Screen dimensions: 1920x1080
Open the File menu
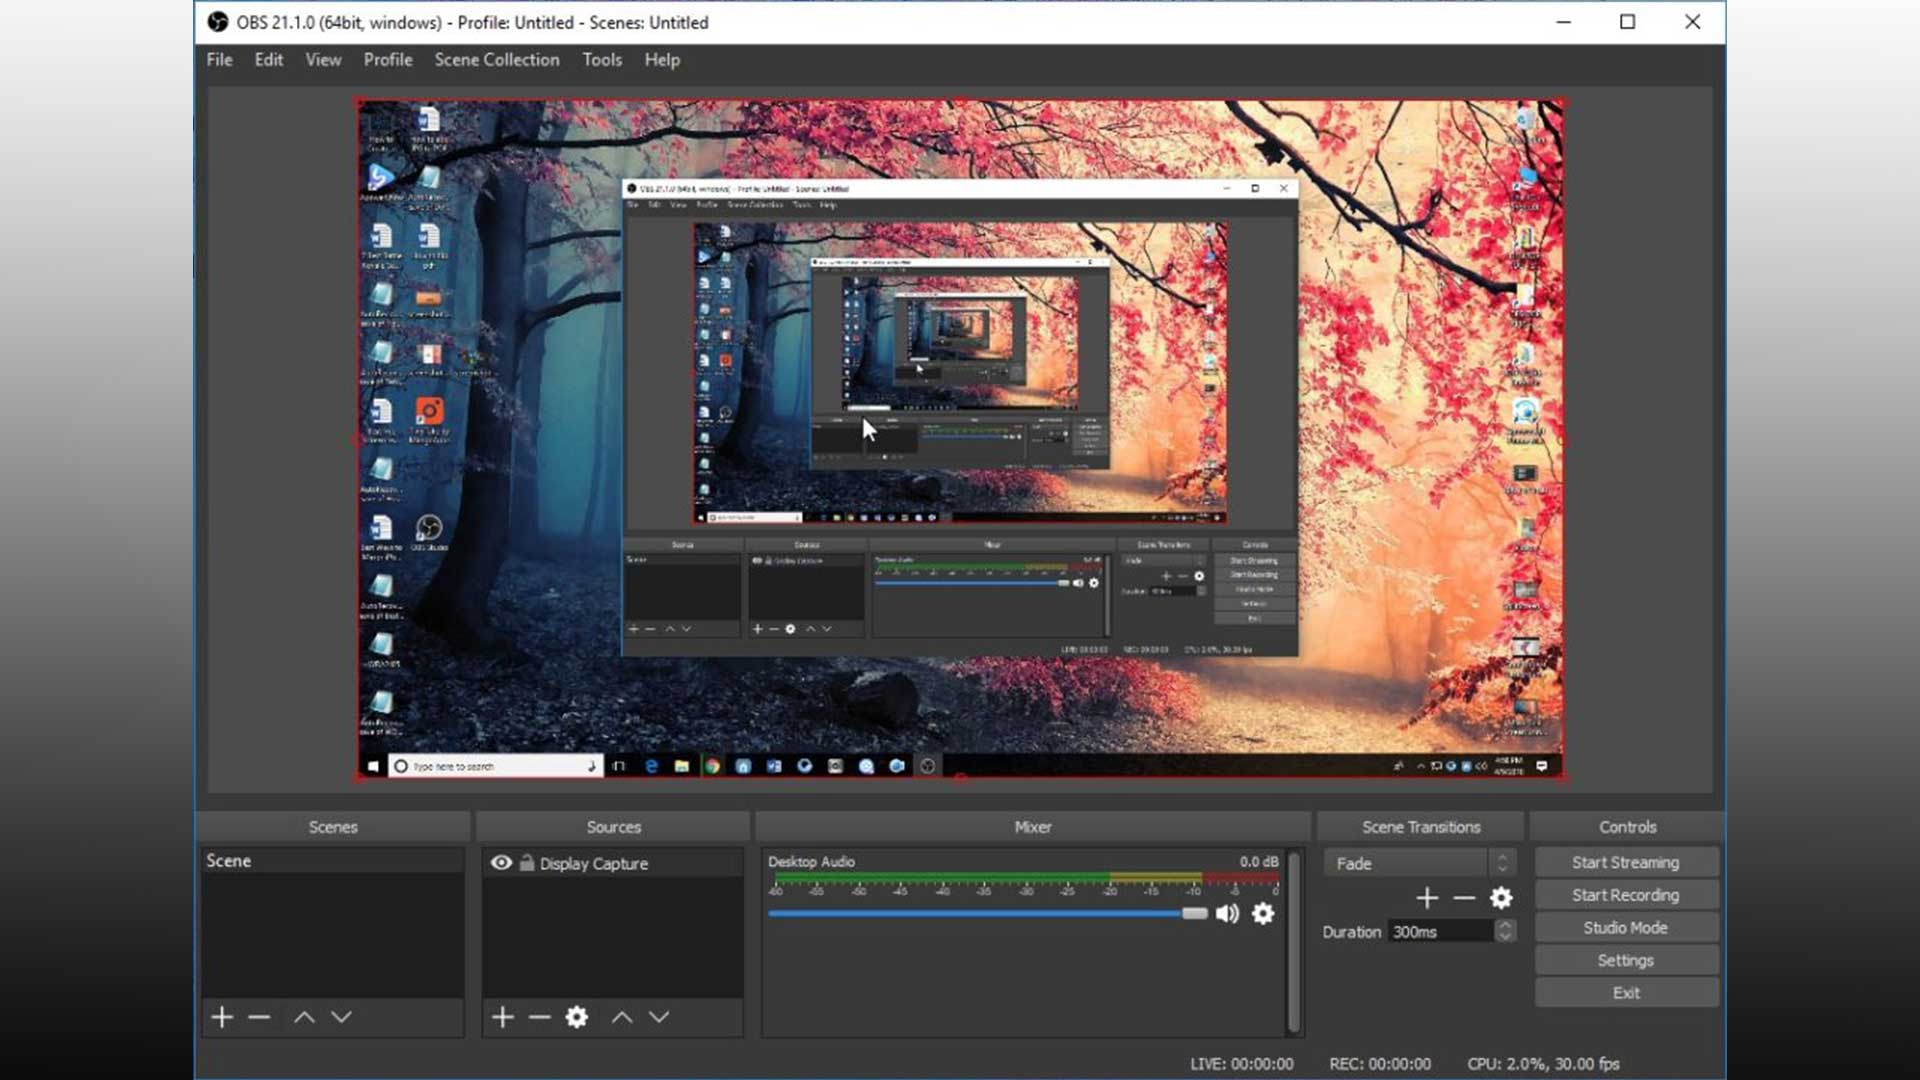(219, 59)
